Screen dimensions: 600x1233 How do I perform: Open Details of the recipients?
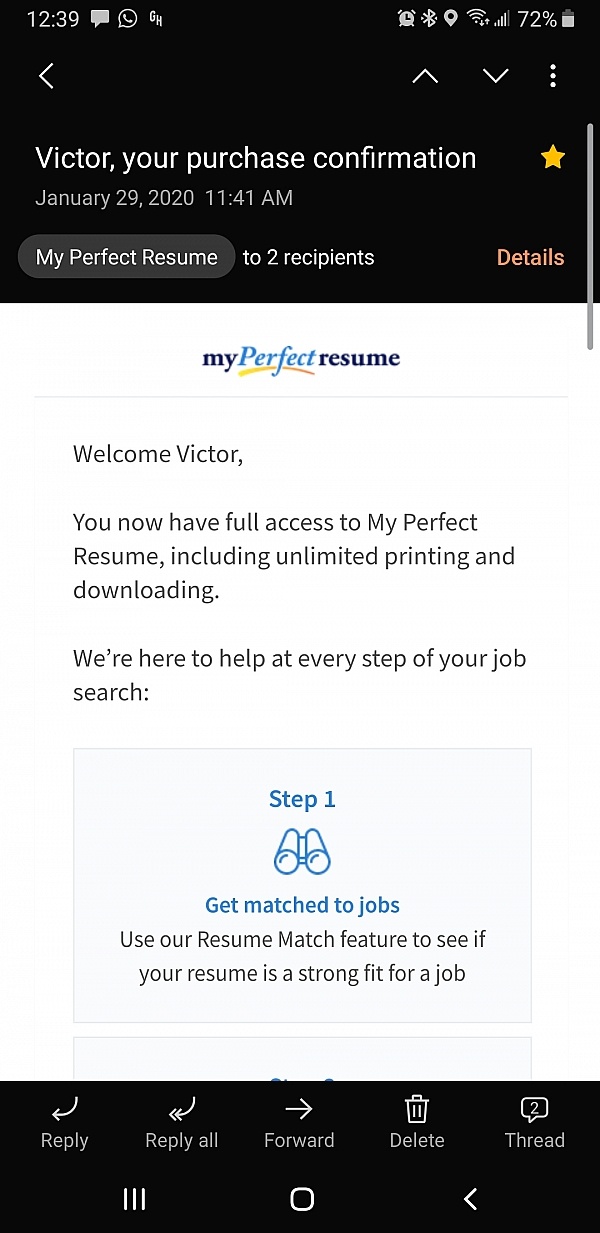530,257
